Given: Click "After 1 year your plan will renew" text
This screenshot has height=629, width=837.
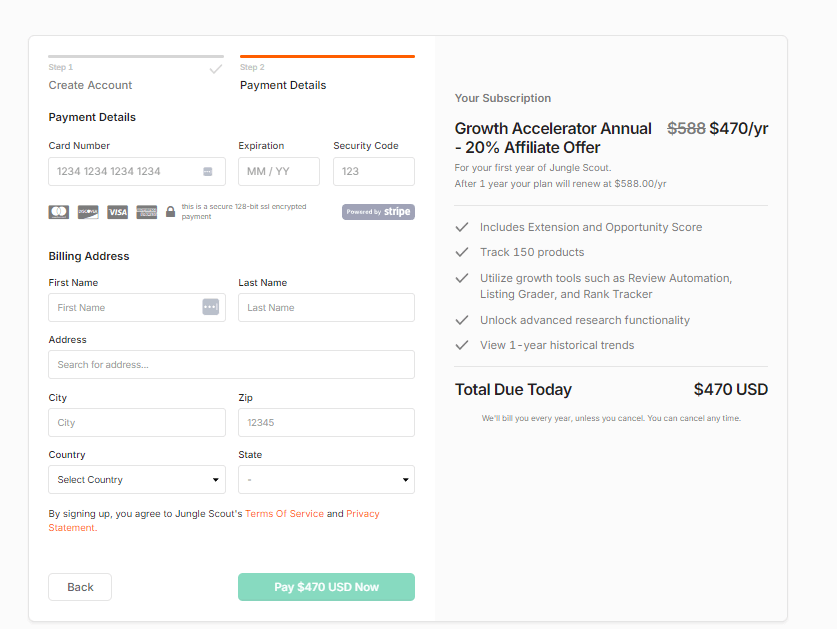Looking at the screenshot, I should (x=560, y=184).
